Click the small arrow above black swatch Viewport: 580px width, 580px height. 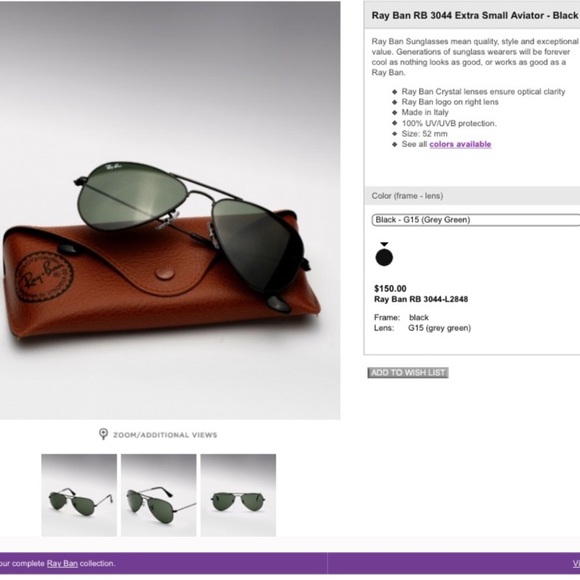click(x=384, y=244)
